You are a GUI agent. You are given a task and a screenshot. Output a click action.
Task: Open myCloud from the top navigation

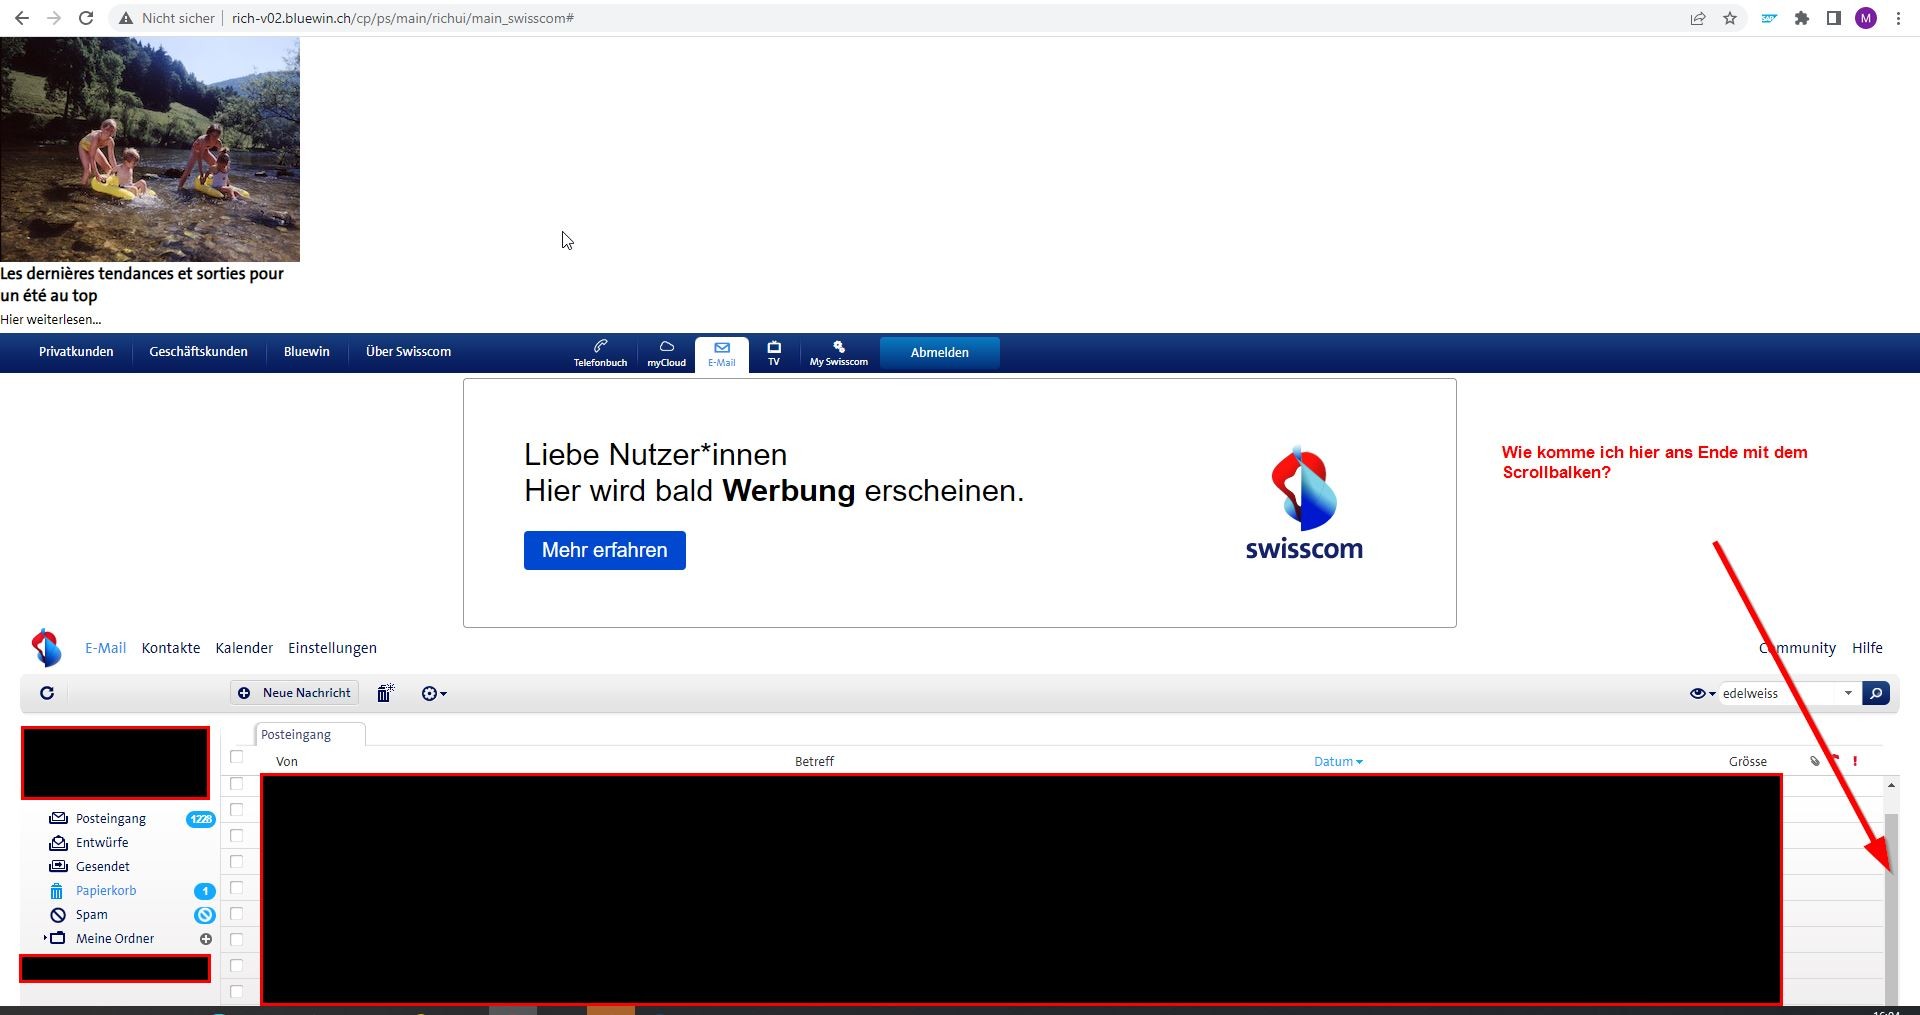pos(666,352)
